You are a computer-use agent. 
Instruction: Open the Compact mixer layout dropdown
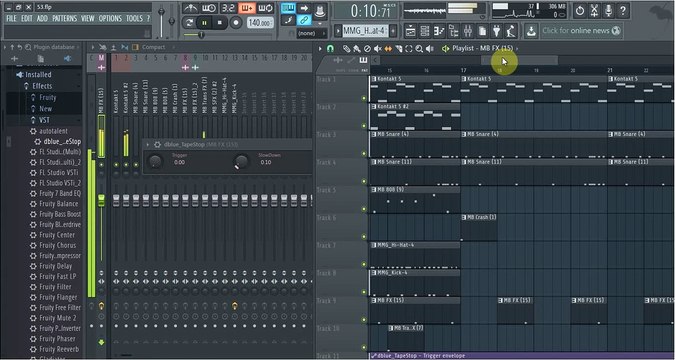tap(153, 47)
